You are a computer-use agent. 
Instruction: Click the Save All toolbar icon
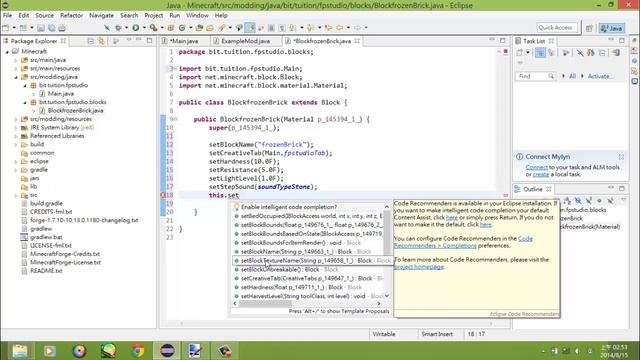[x=51, y=28]
